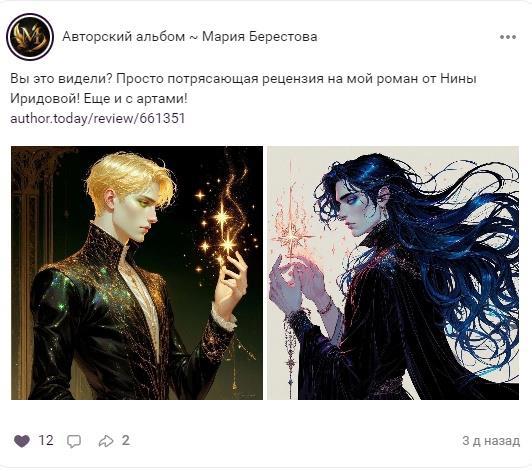Click the post text starting "Вы это видели?"
532x471 pixels.
(x=243, y=79)
